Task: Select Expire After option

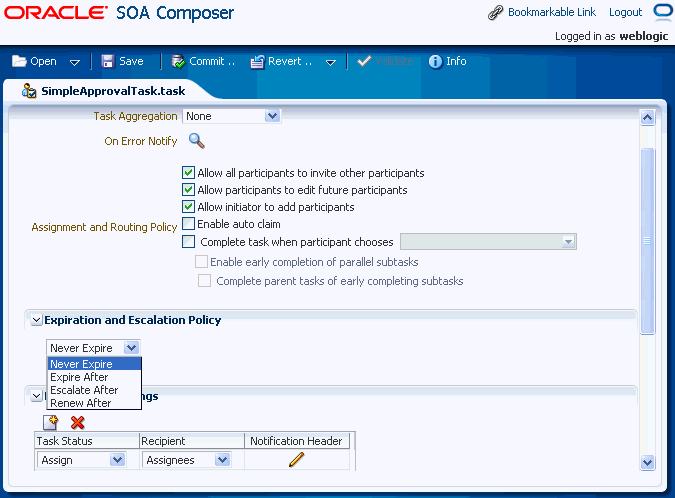Action: point(94,377)
